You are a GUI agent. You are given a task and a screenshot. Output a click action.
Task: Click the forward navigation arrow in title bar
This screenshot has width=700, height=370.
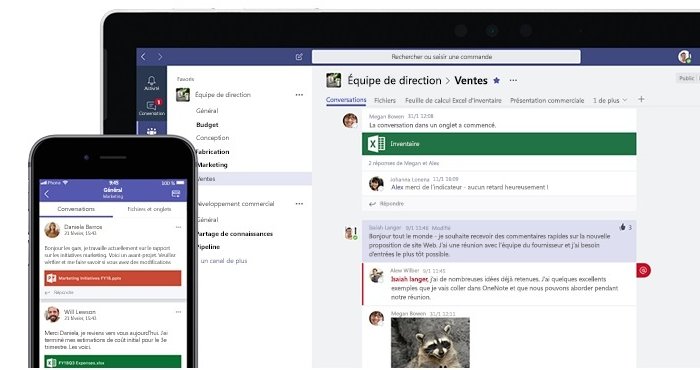pos(160,57)
